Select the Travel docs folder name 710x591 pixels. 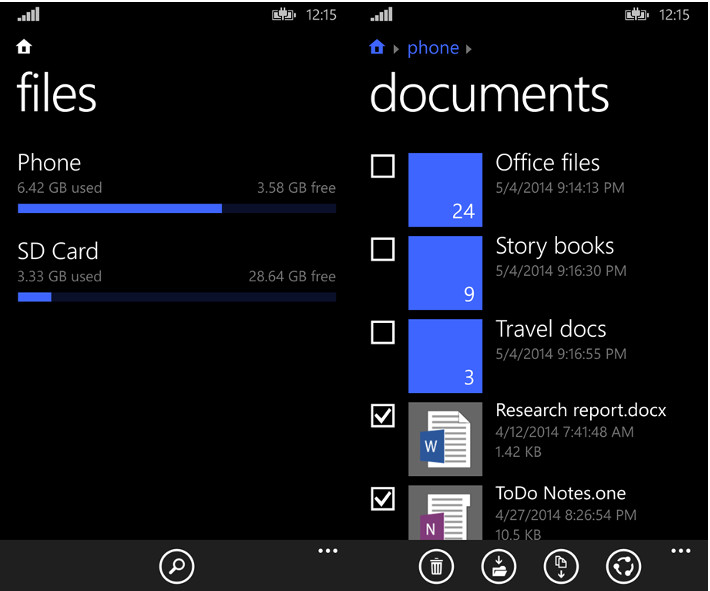point(551,329)
